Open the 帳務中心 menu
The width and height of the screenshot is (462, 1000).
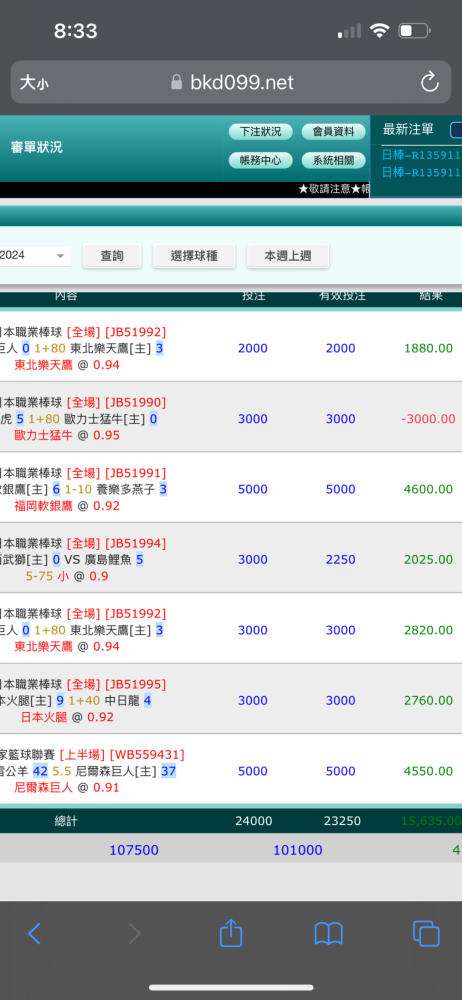tap(260, 161)
